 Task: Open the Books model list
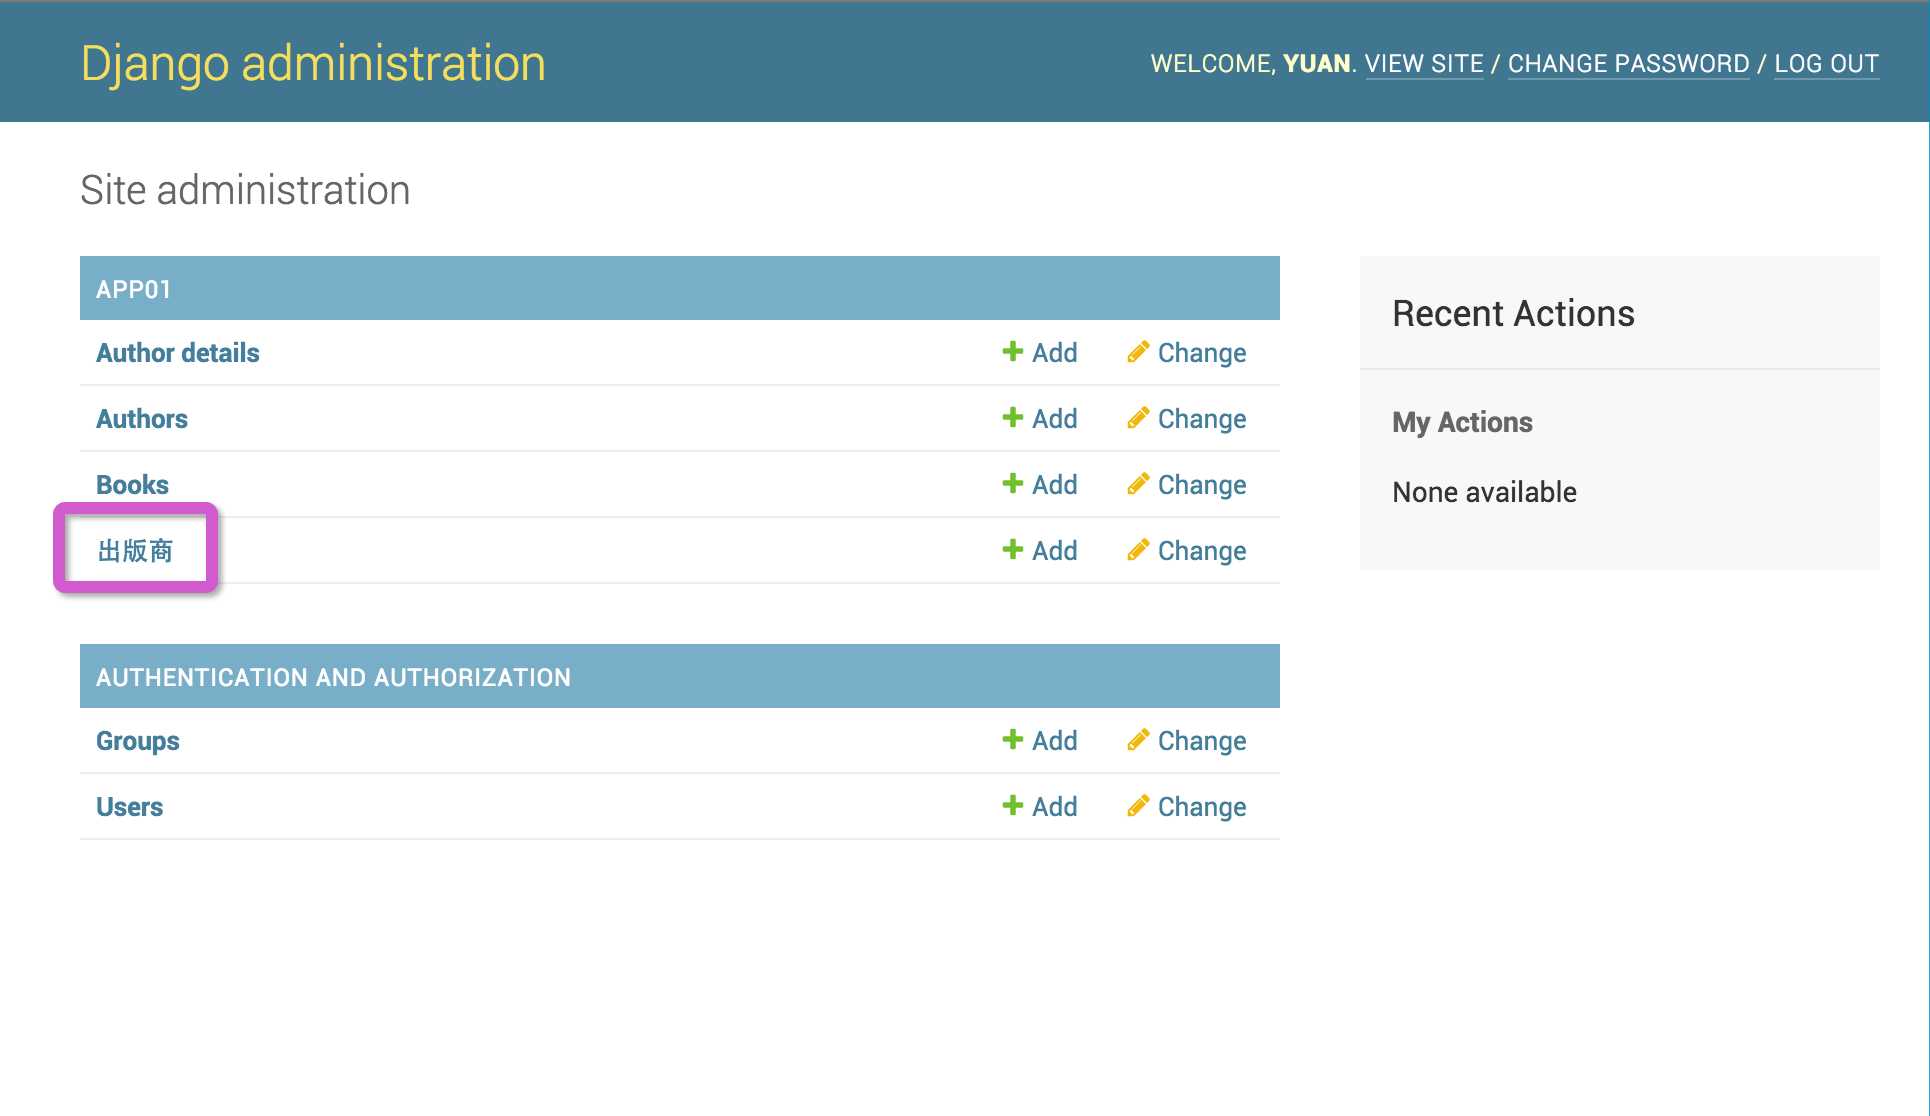pyautogui.click(x=132, y=485)
